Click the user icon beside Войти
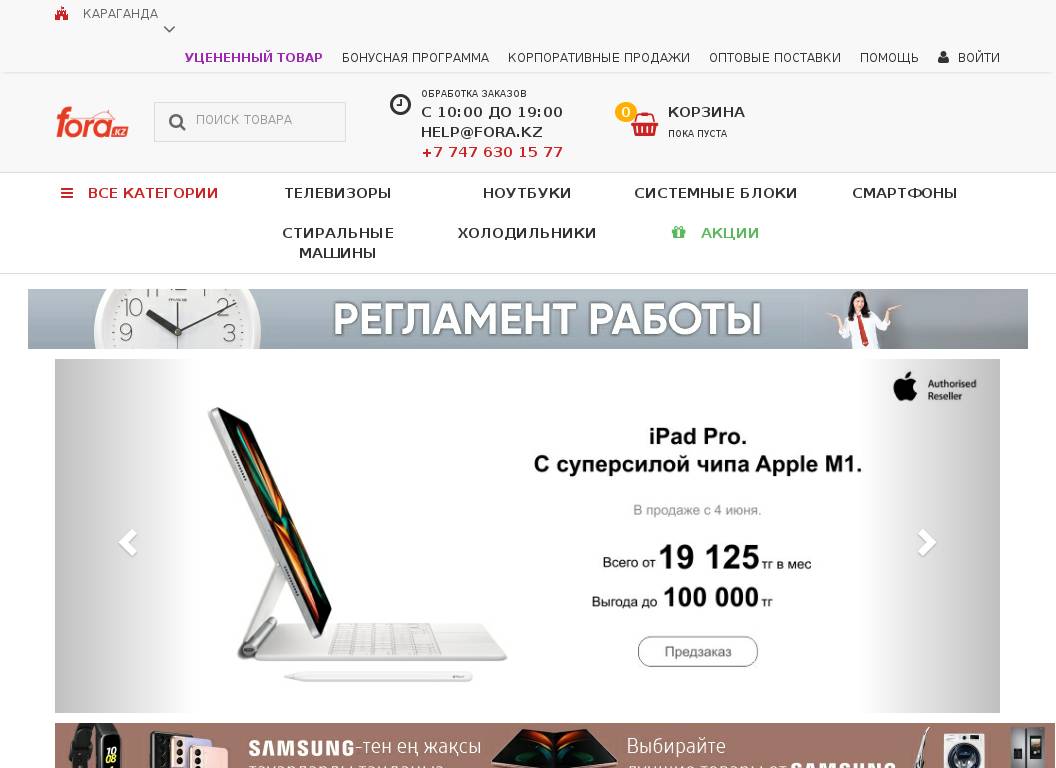 943,57
